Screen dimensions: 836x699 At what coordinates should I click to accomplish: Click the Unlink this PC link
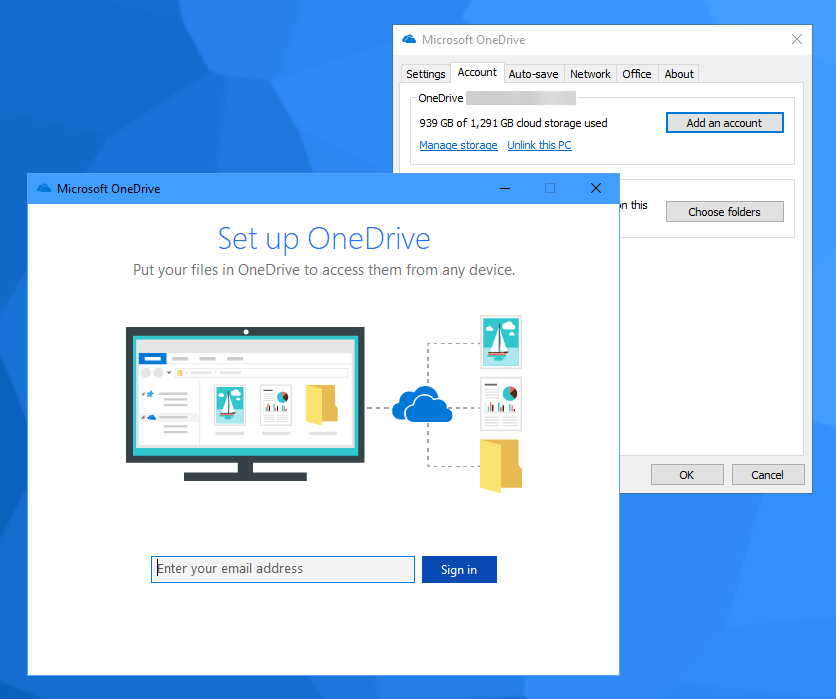(x=539, y=145)
